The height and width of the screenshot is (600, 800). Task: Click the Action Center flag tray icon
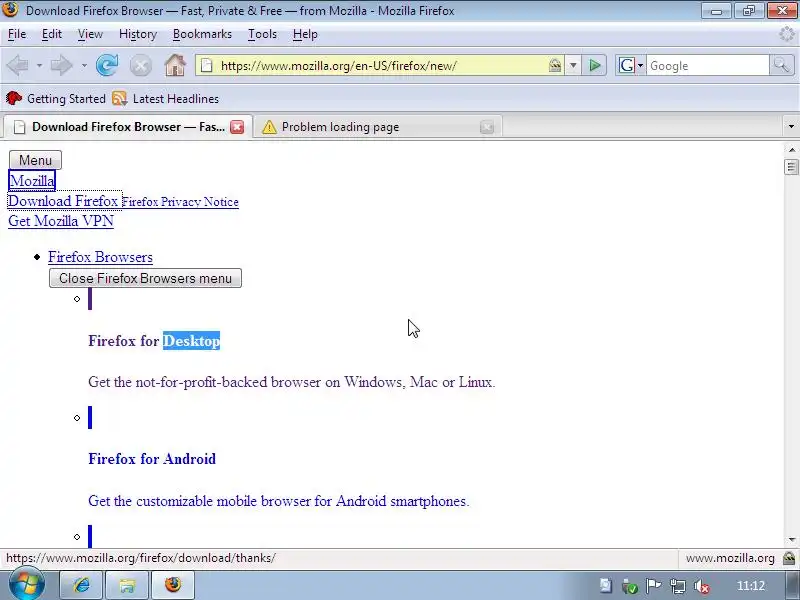(653, 586)
